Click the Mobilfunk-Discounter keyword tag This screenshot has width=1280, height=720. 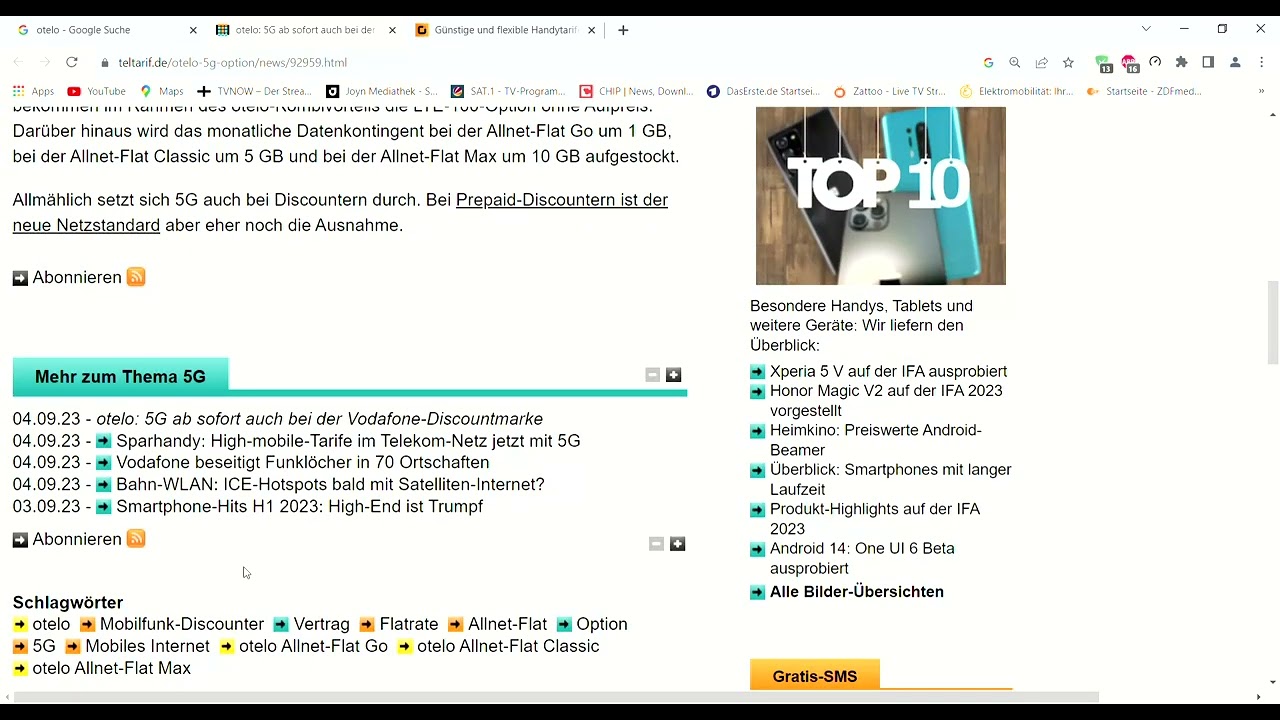(x=181, y=624)
